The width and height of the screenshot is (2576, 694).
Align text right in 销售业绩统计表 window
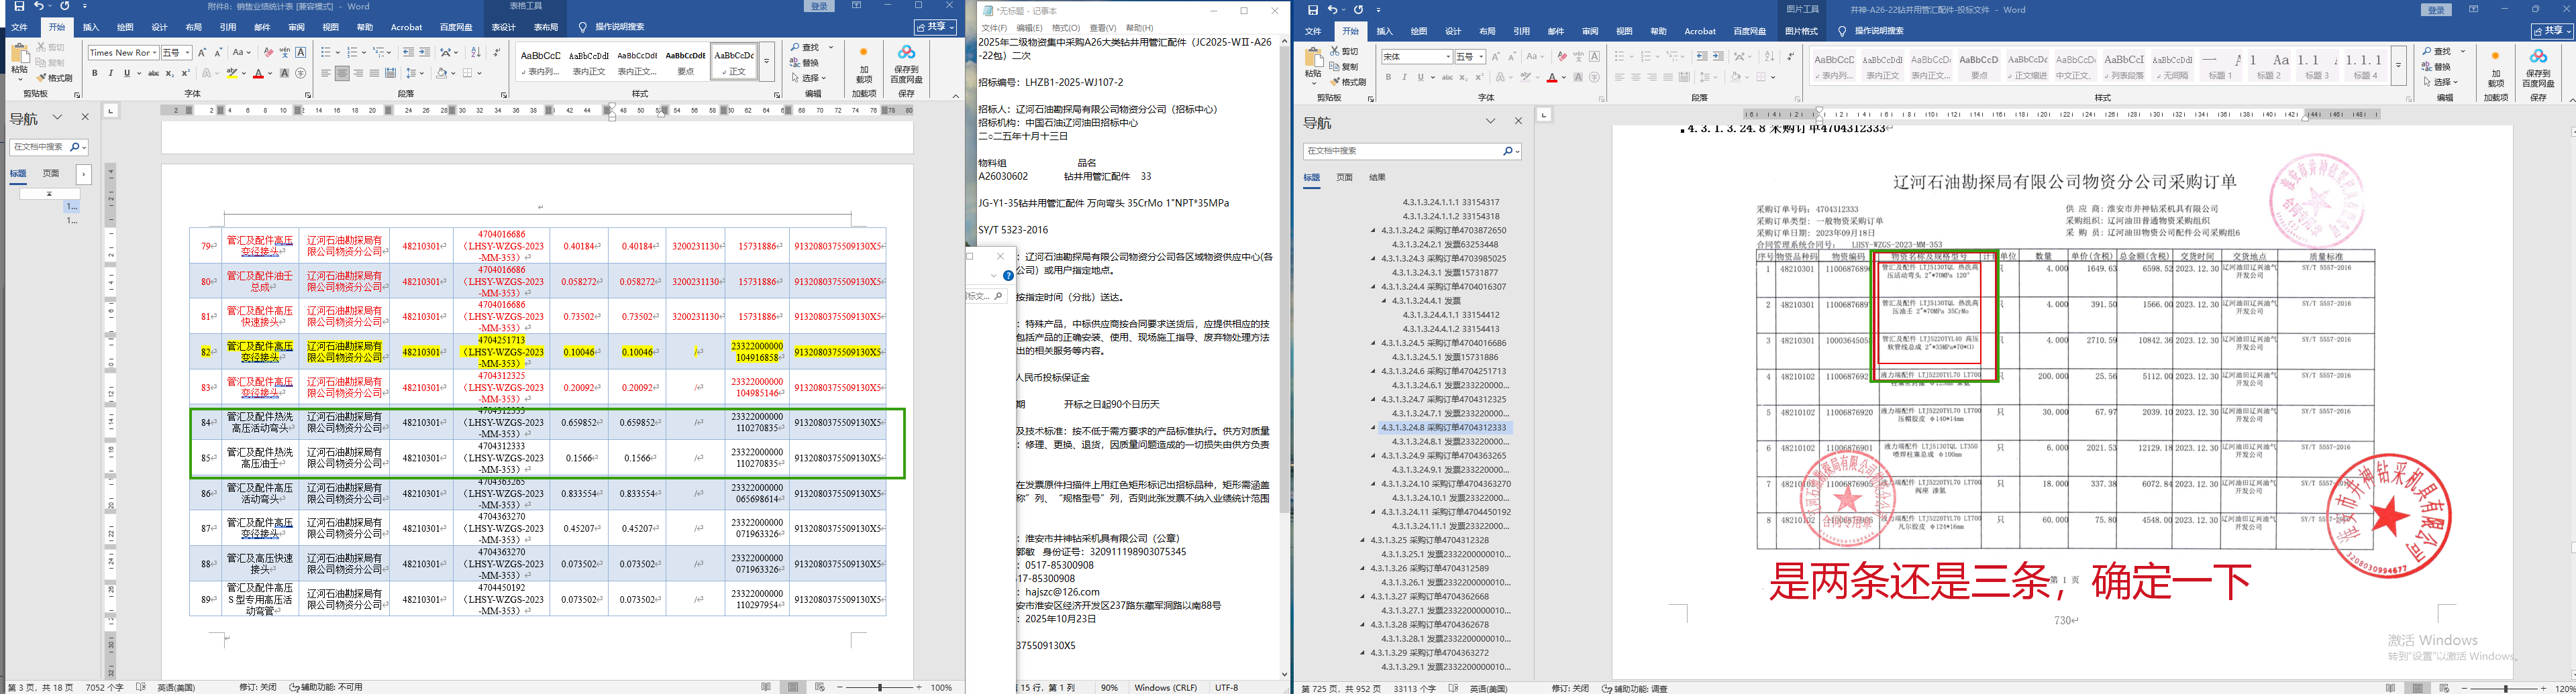pos(358,73)
